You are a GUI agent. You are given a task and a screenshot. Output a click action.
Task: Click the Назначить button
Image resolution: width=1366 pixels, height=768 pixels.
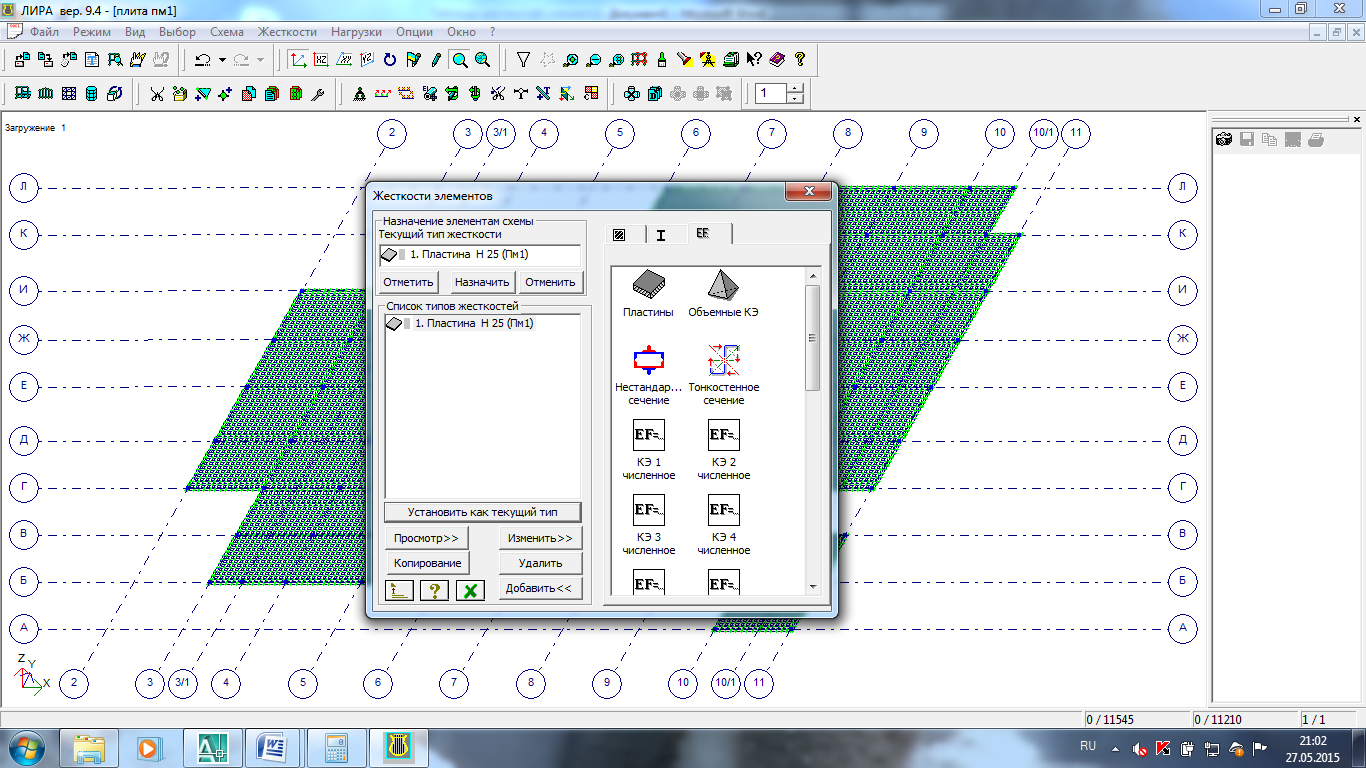[x=482, y=282]
